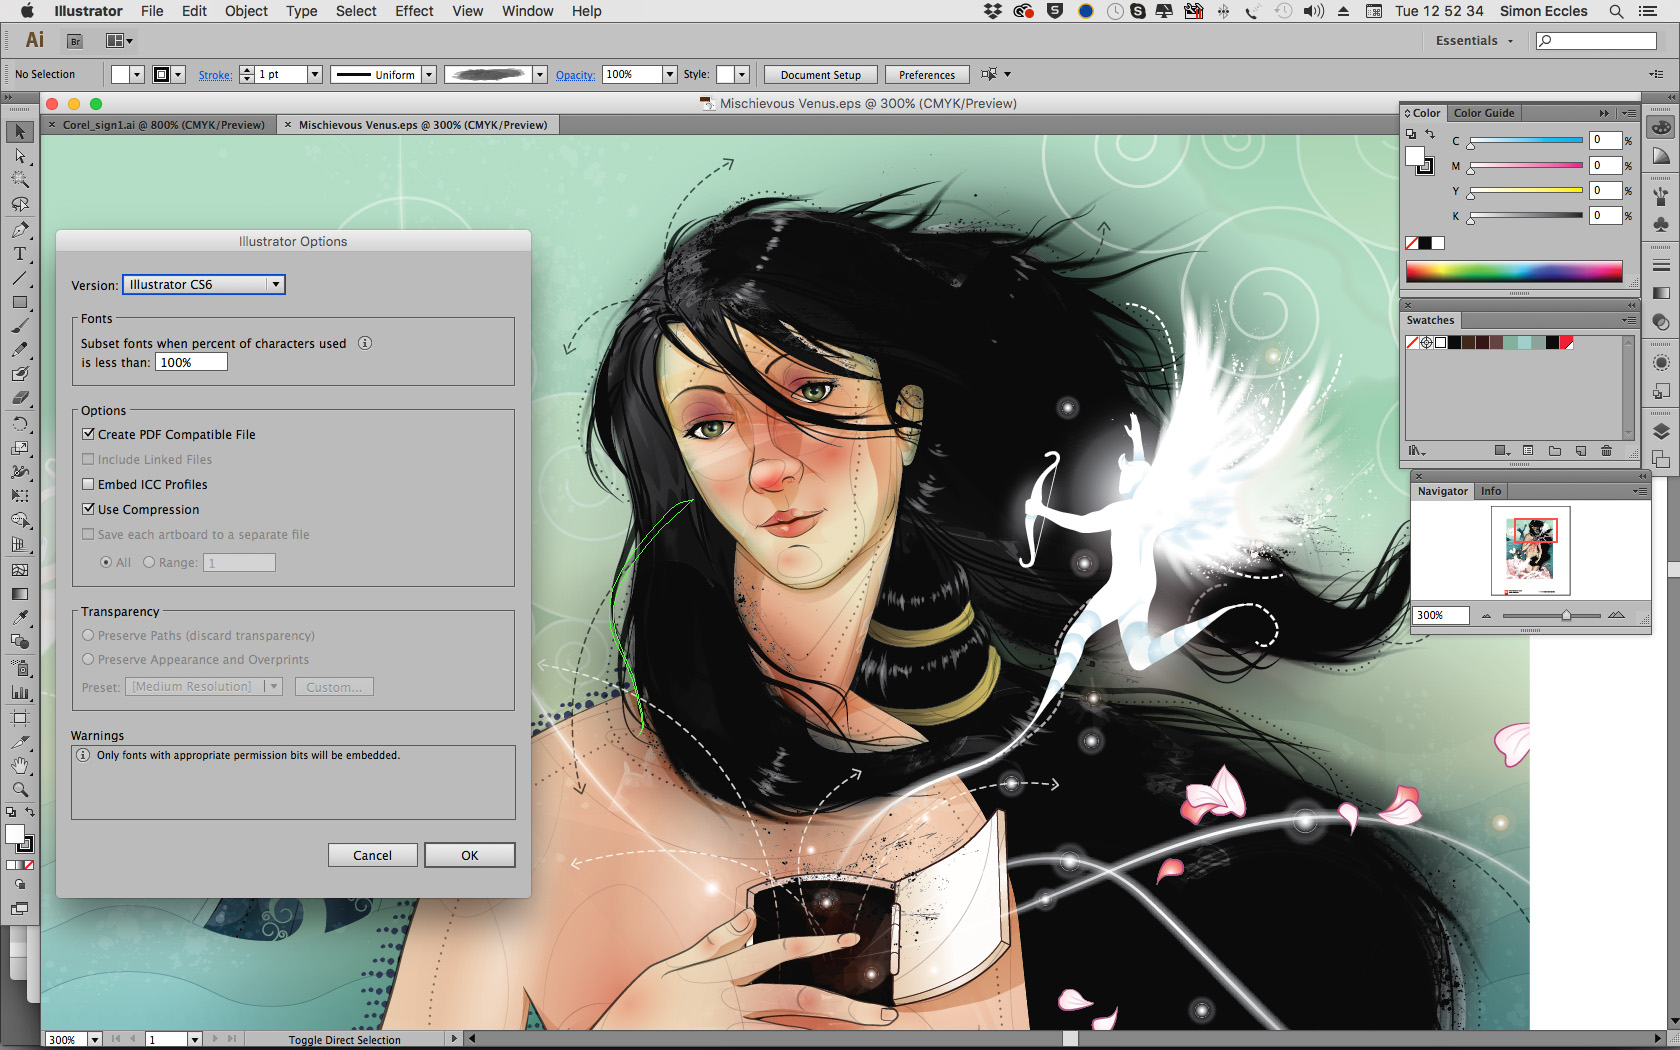Select the Gradient tool

[20, 593]
